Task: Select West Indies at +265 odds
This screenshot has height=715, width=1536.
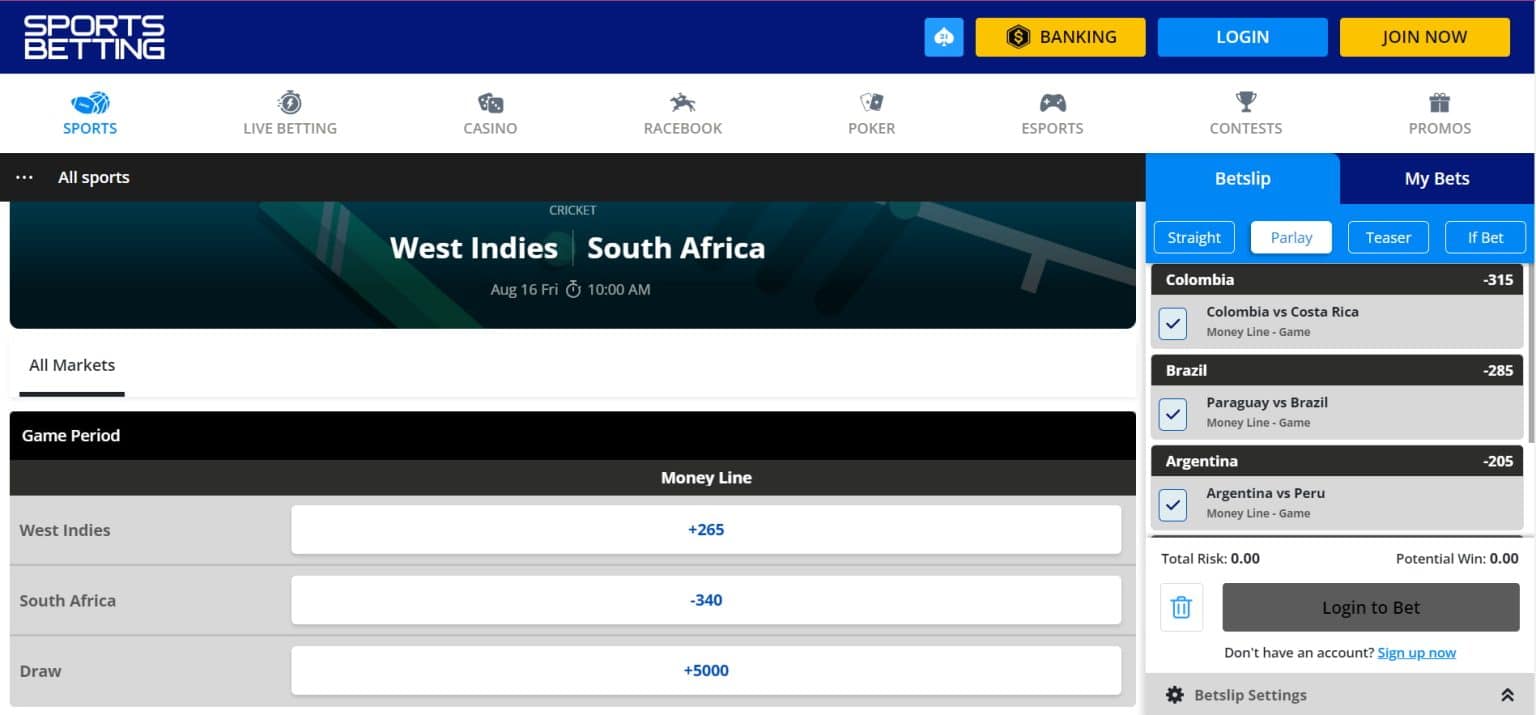Action: (x=707, y=530)
